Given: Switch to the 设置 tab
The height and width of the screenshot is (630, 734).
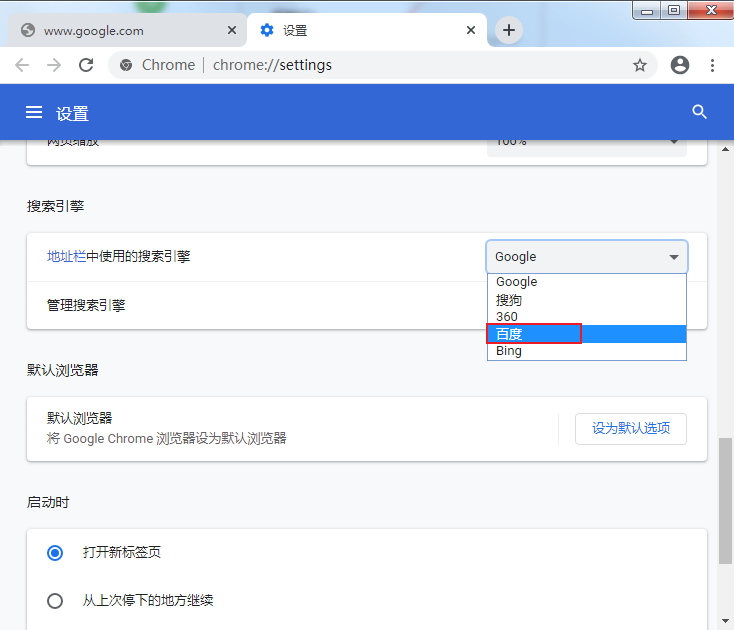Looking at the screenshot, I should (367, 30).
